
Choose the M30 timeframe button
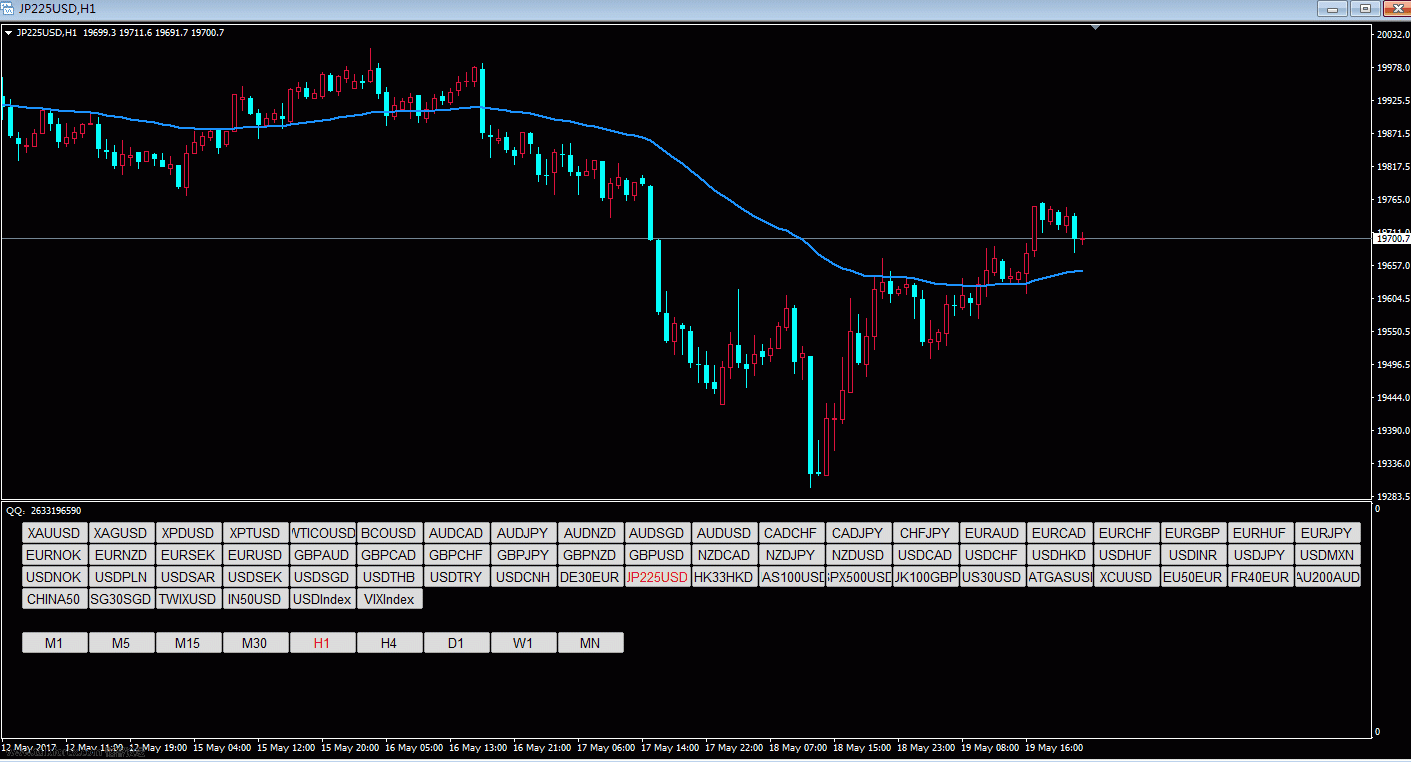(x=255, y=643)
